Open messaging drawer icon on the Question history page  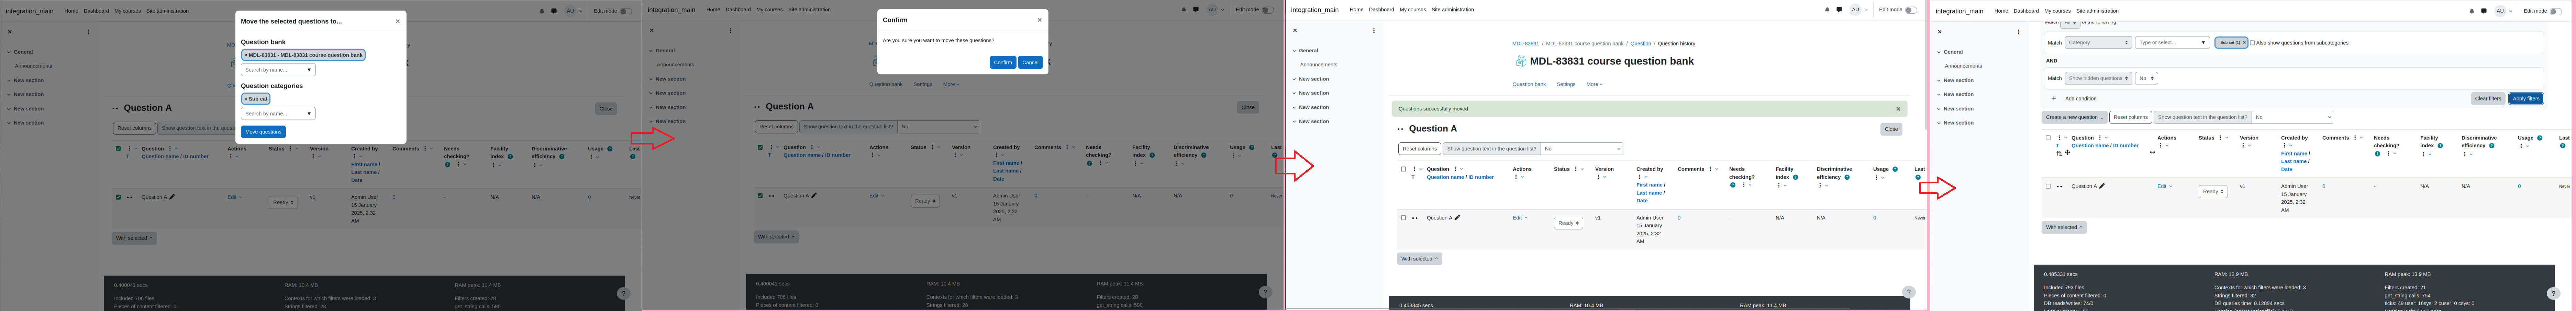(x=1839, y=10)
